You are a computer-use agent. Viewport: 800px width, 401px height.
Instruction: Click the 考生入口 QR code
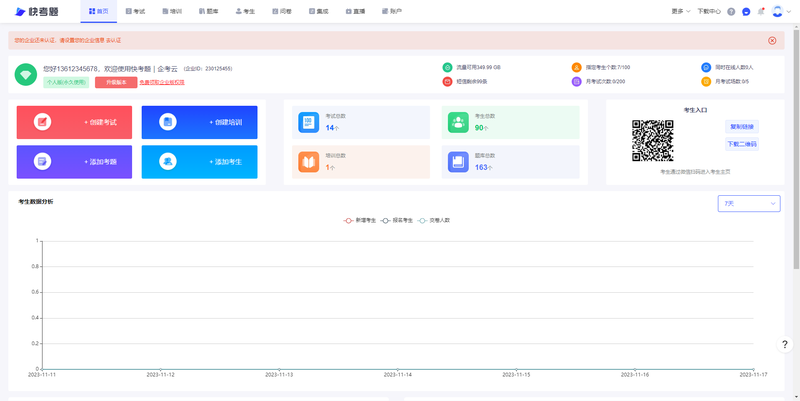tap(653, 141)
